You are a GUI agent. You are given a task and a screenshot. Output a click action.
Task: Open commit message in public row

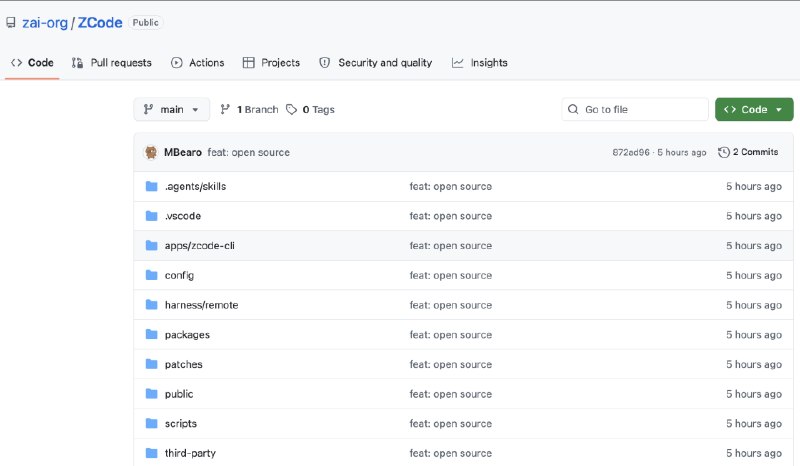point(451,394)
